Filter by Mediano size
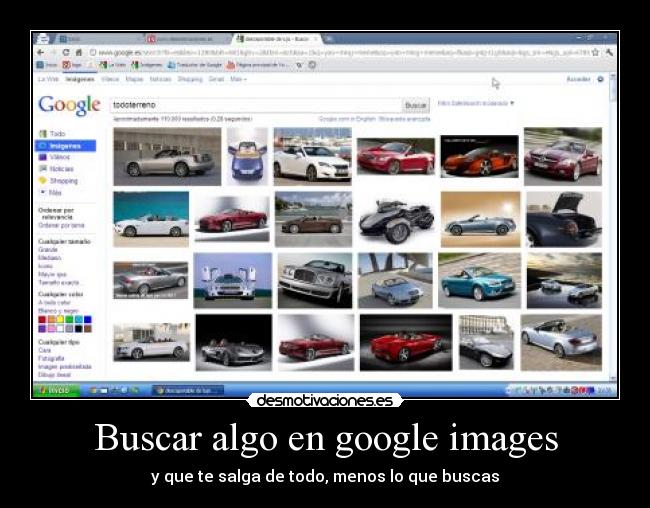This screenshot has height=508, width=650. [x=50, y=258]
